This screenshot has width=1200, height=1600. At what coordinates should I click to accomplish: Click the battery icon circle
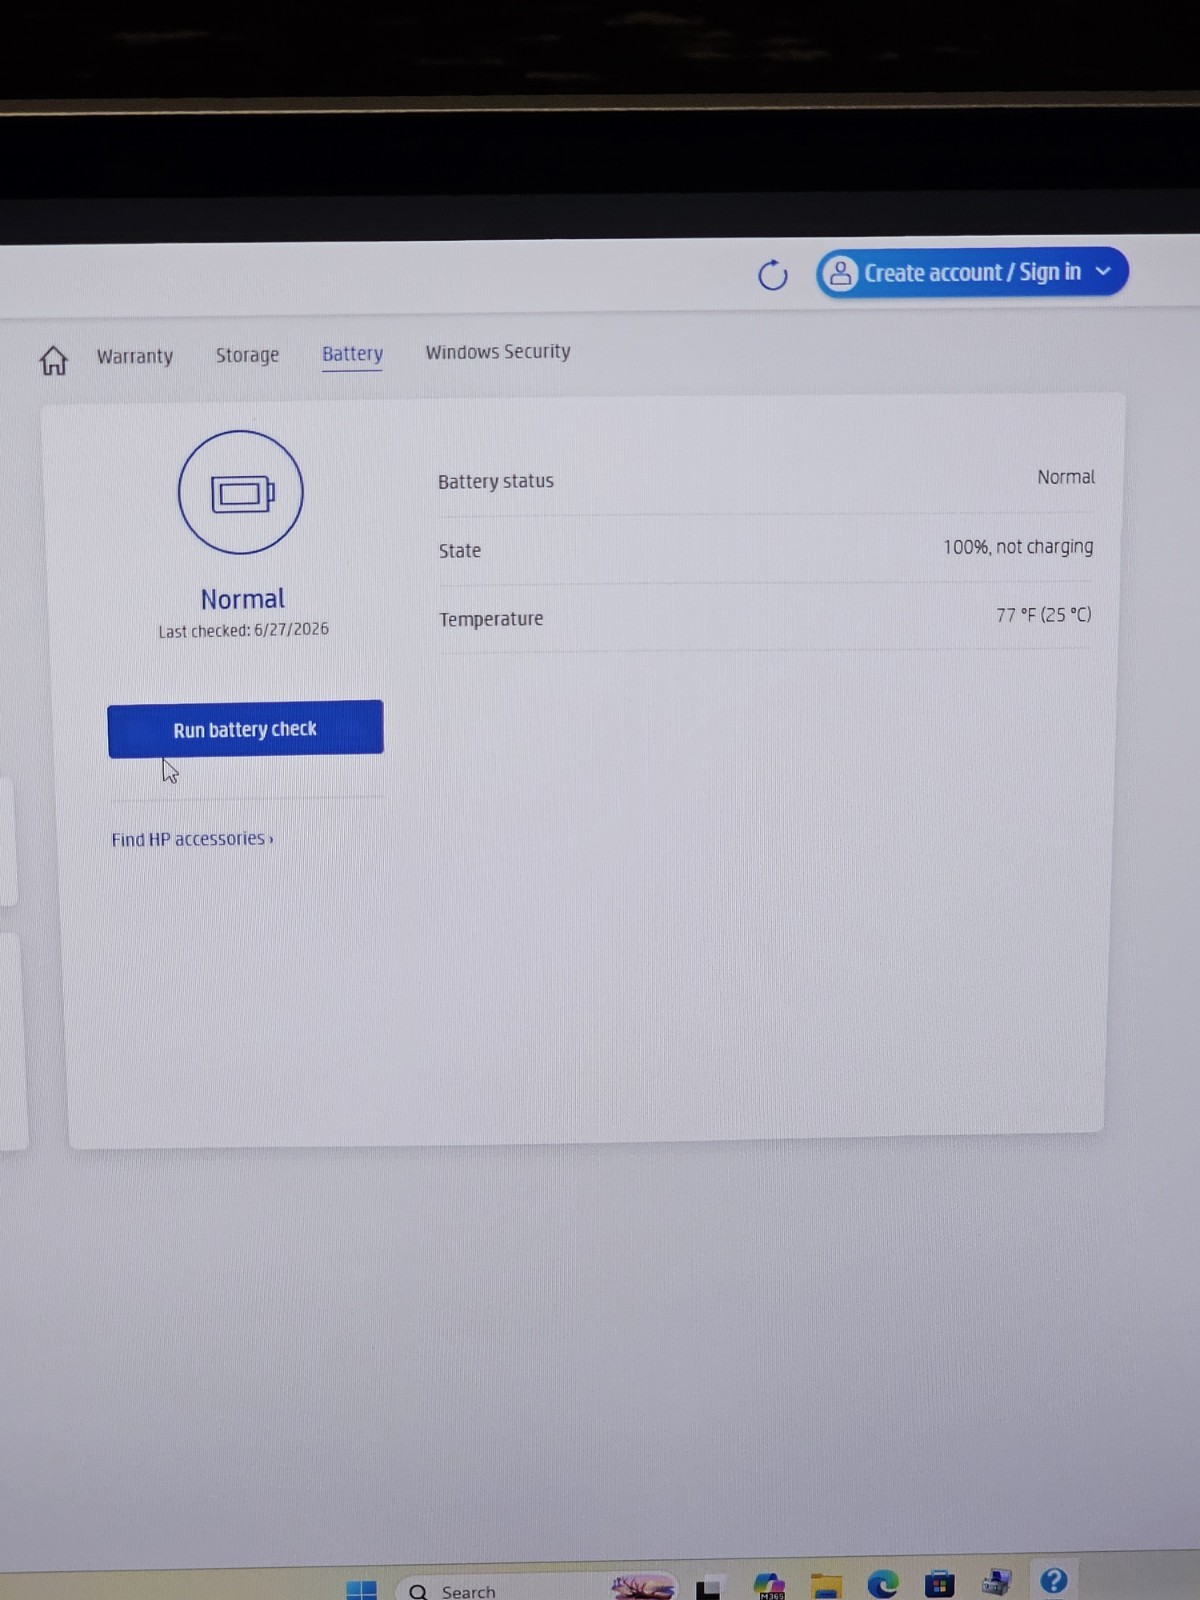[240, 492]
